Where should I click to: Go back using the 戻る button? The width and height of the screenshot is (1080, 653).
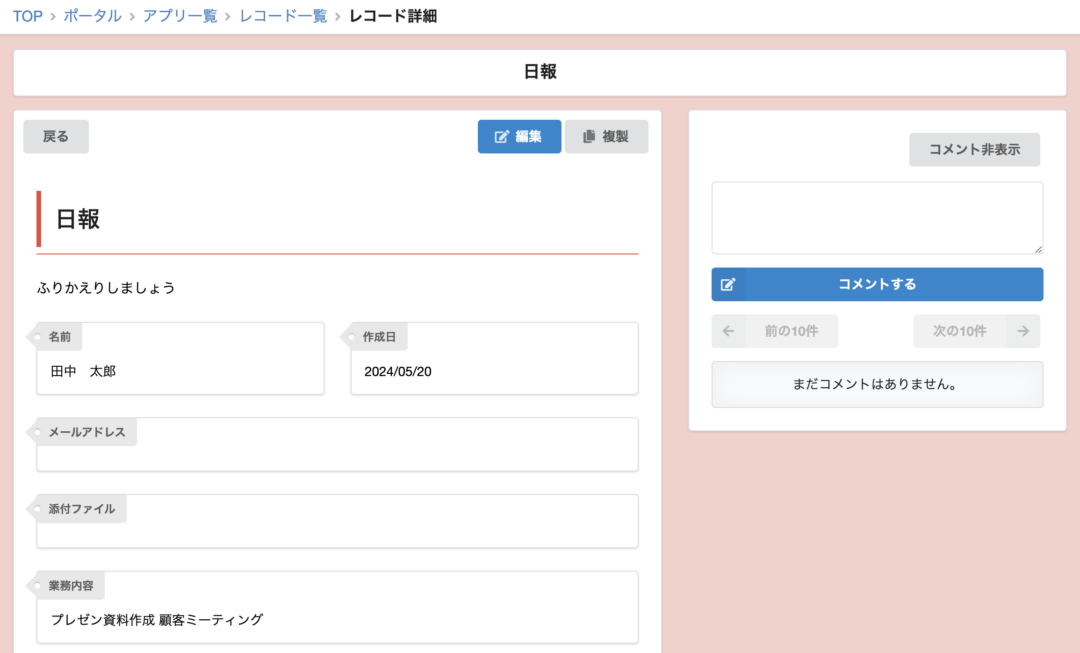[55, 136]
